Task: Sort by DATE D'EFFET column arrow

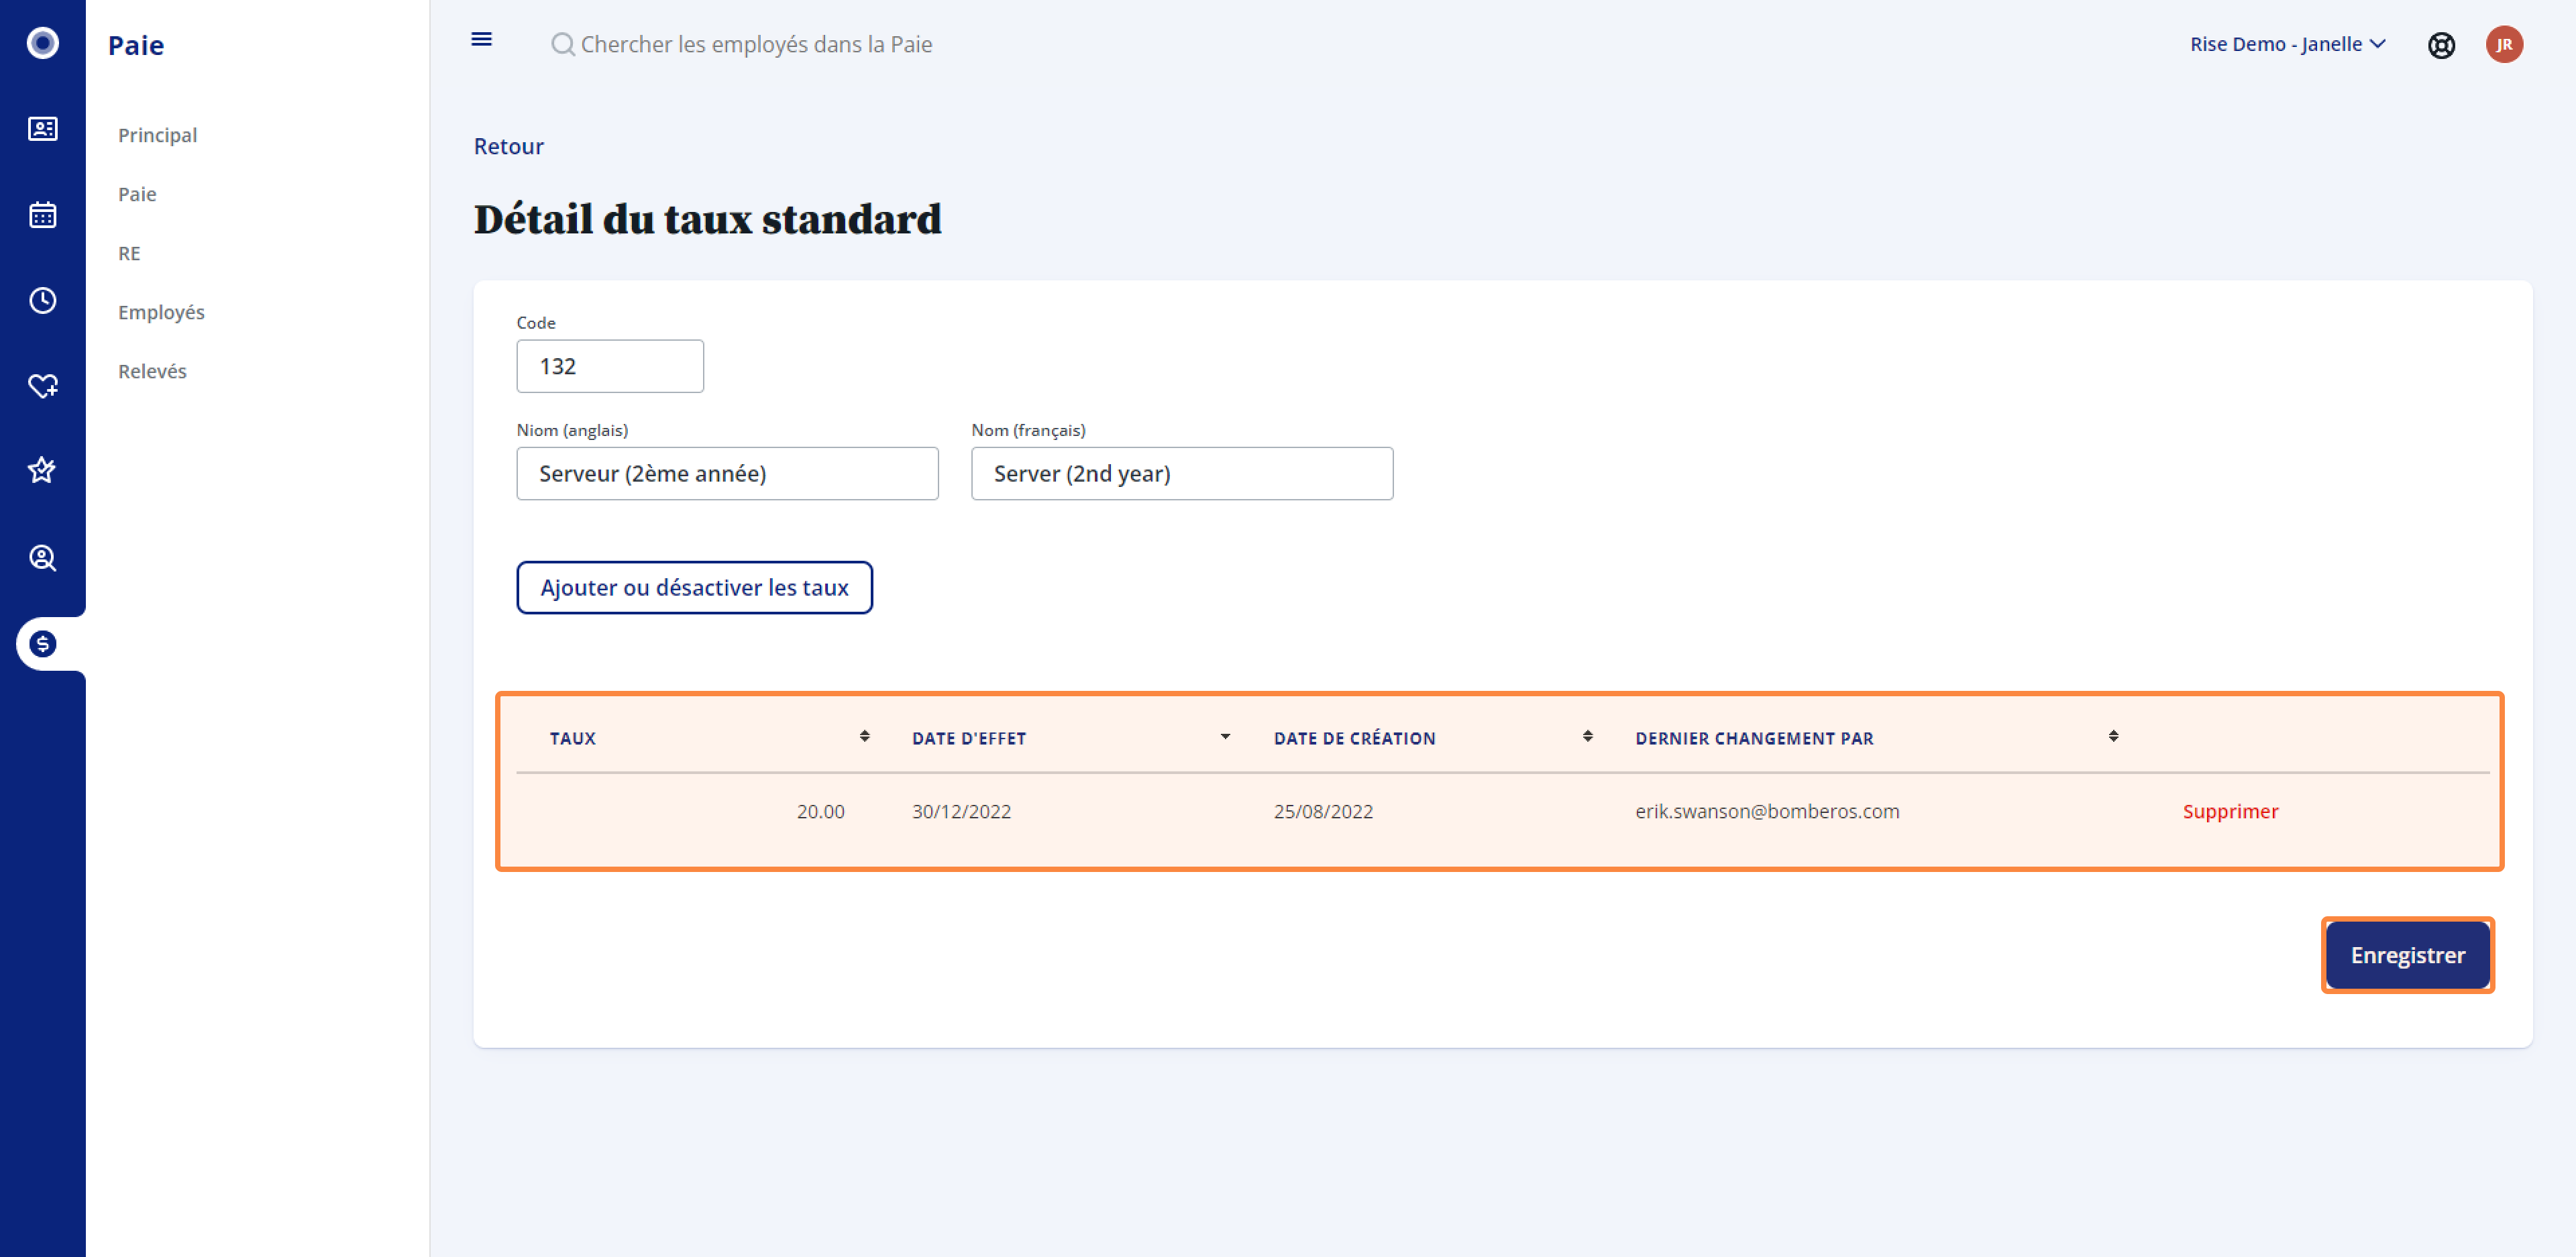Action: click(x=1225, y=737)
